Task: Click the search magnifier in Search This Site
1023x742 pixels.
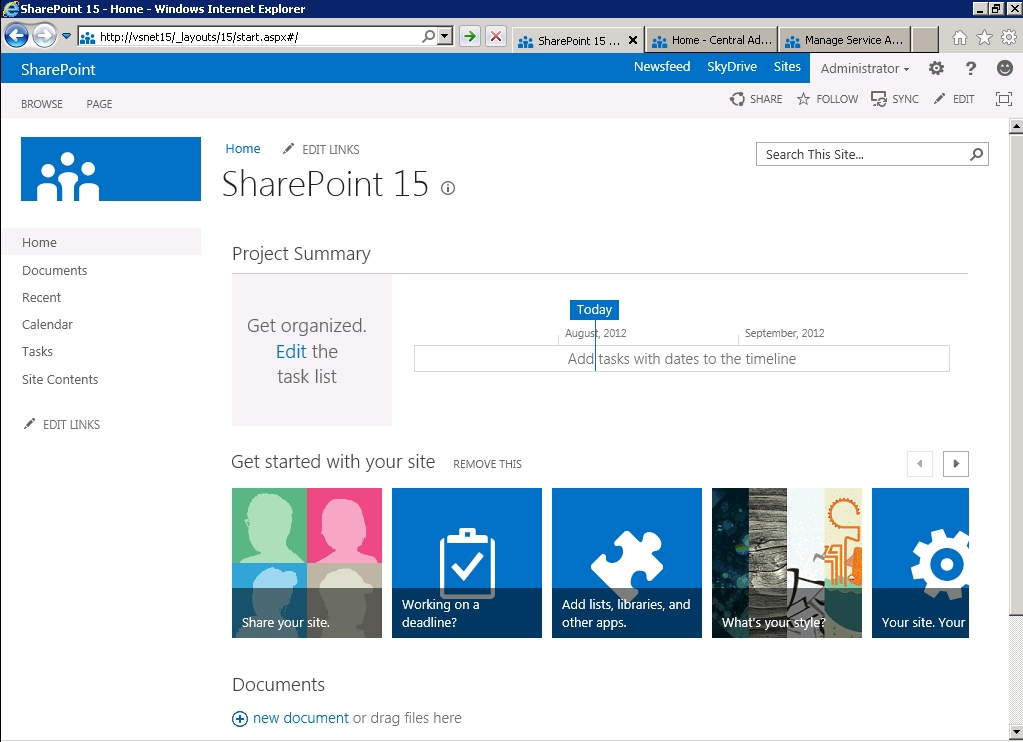Action: pyautogui.click(x=975, y=154)
